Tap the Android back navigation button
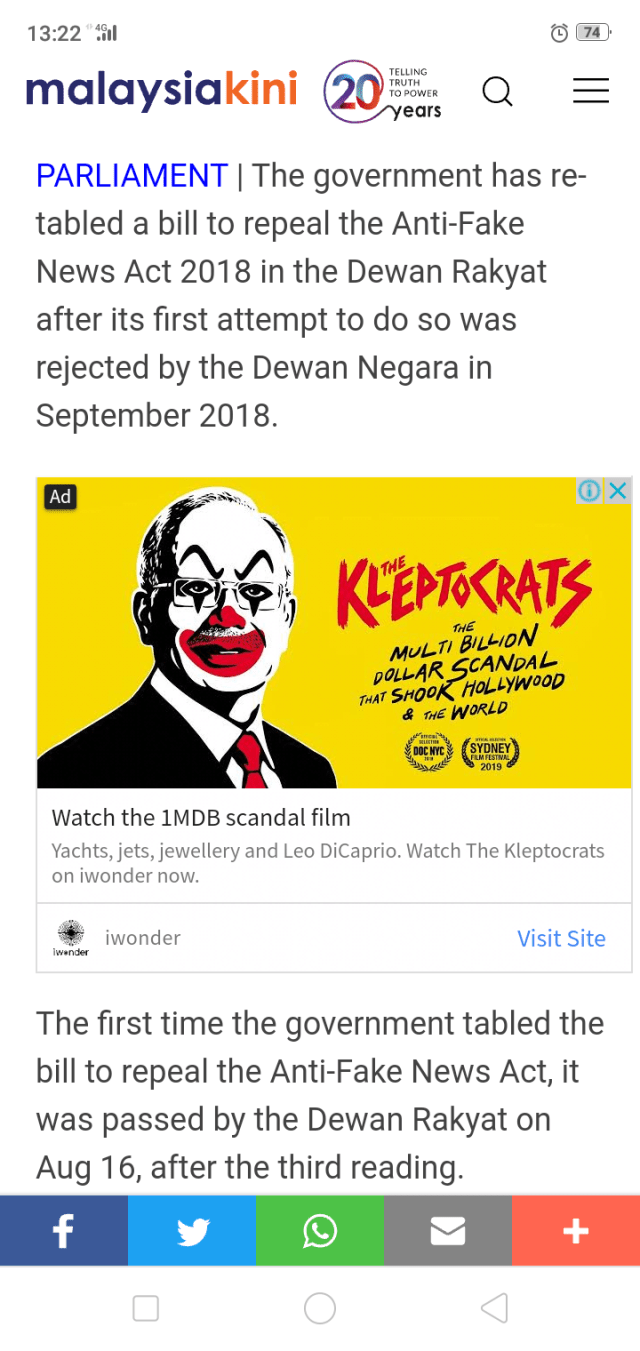The width and height of the screenshot is (640, 1351). click(x=495, y=1308)
